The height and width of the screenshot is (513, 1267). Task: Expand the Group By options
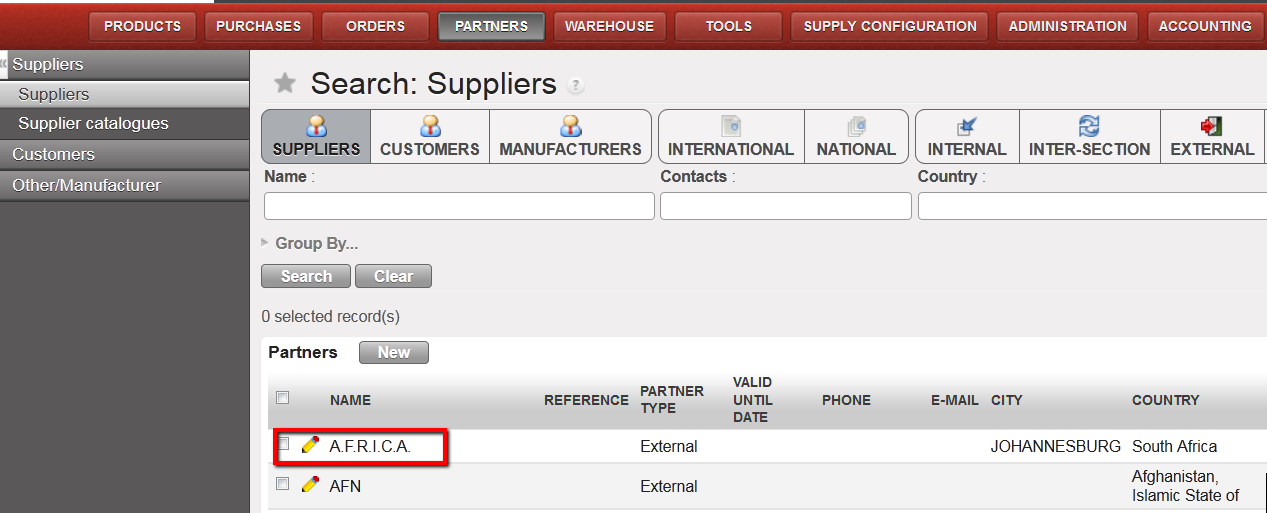point(310,243)
